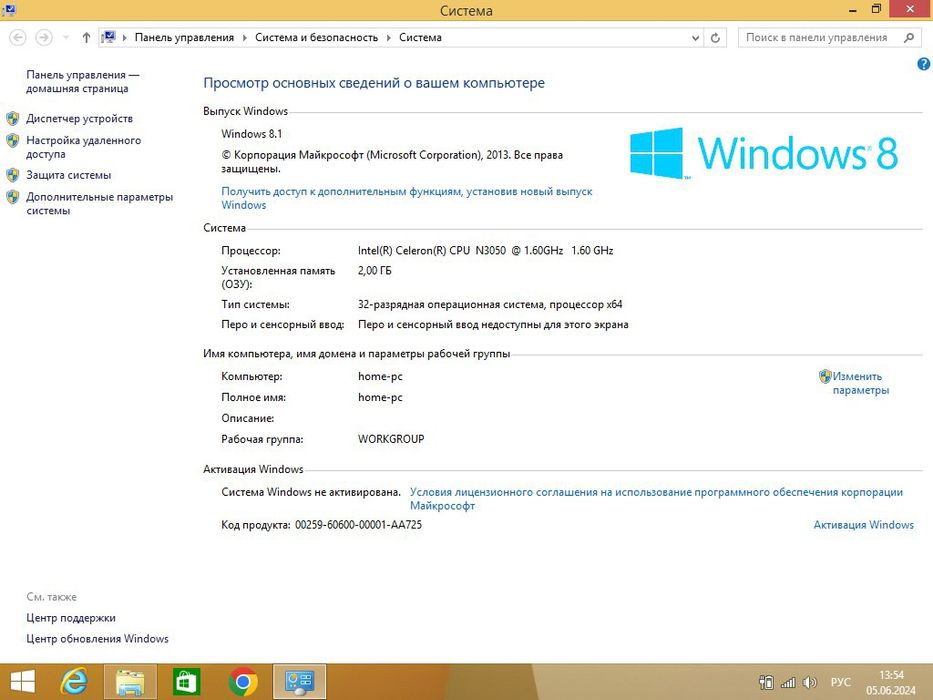
Task: Open Защита системы link
Action: point(68,175)
